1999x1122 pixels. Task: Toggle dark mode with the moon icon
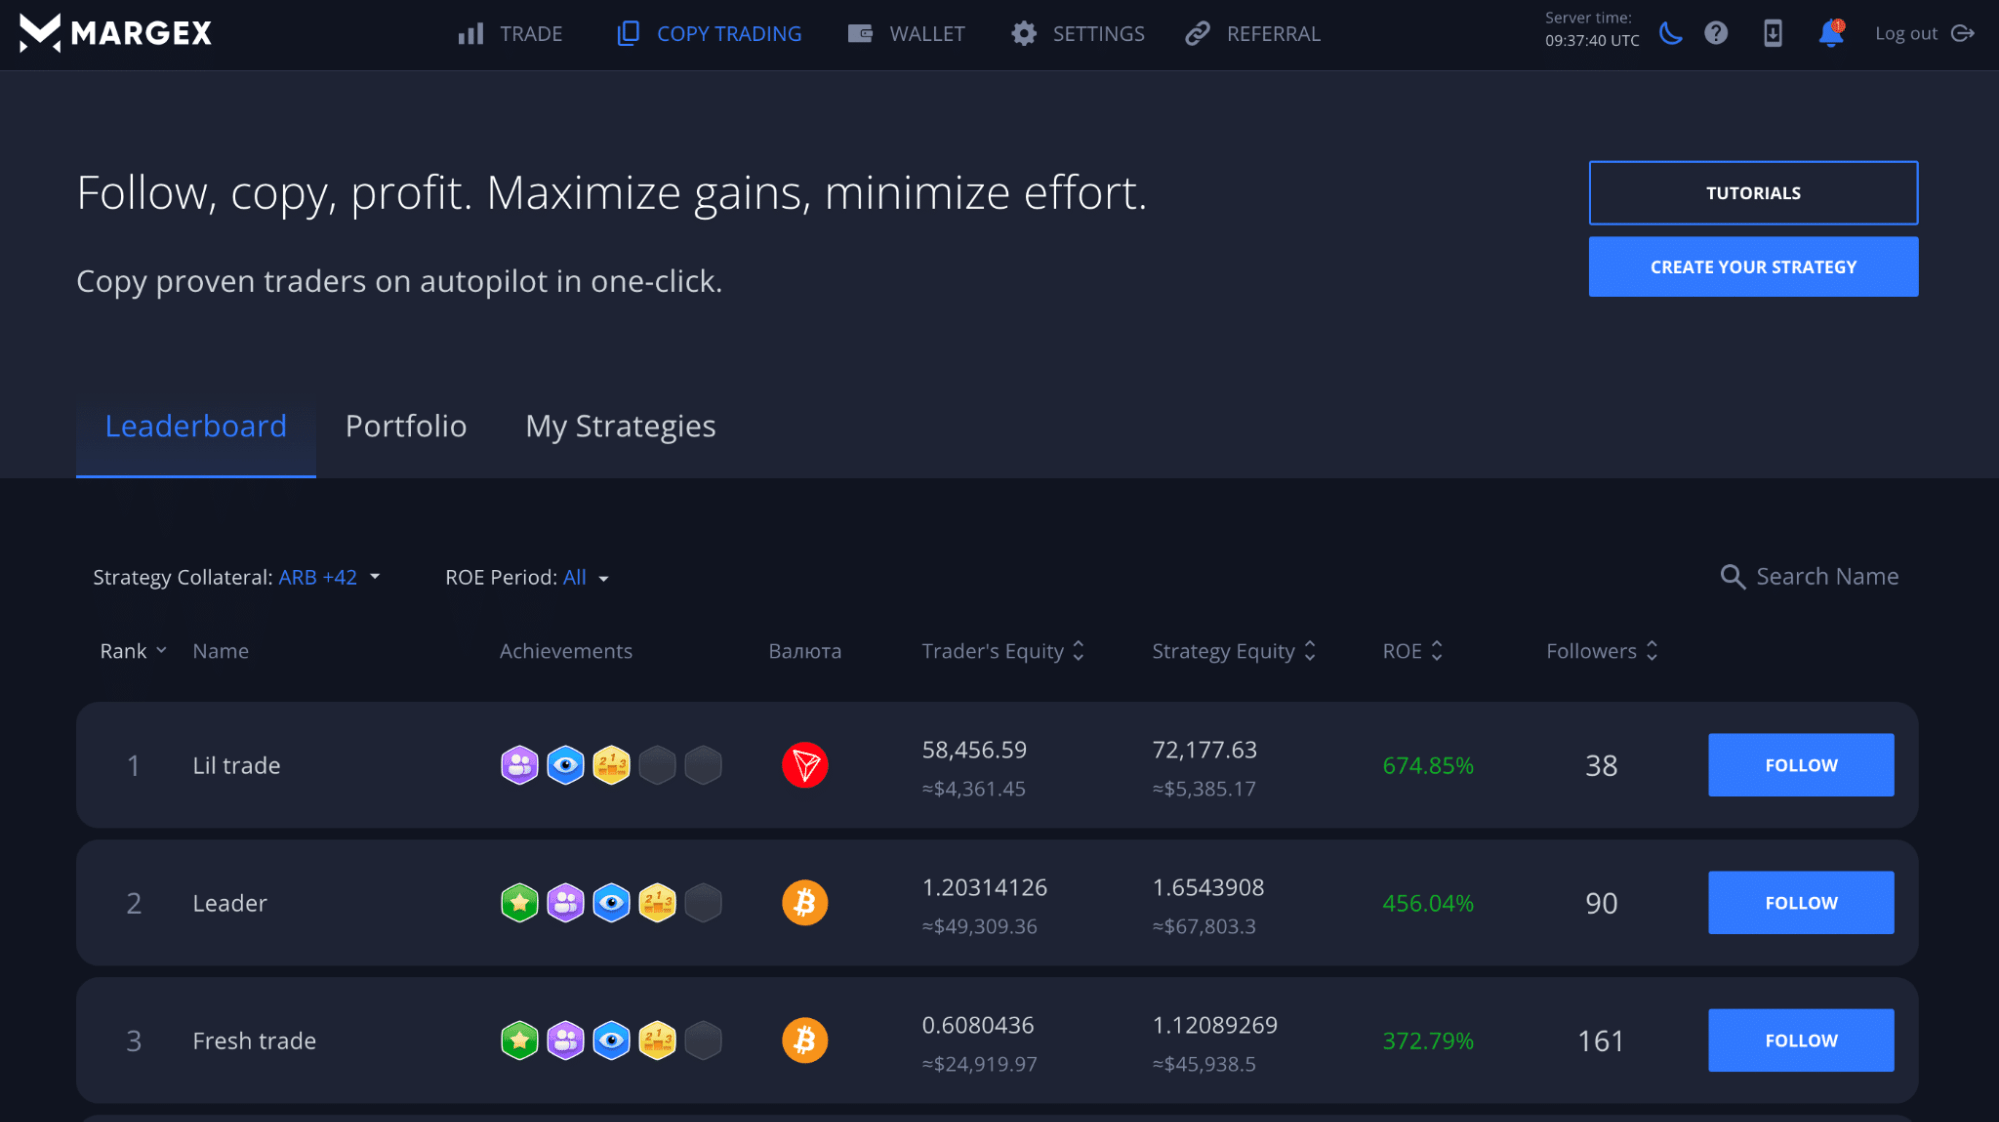[x=1670, y=33]
